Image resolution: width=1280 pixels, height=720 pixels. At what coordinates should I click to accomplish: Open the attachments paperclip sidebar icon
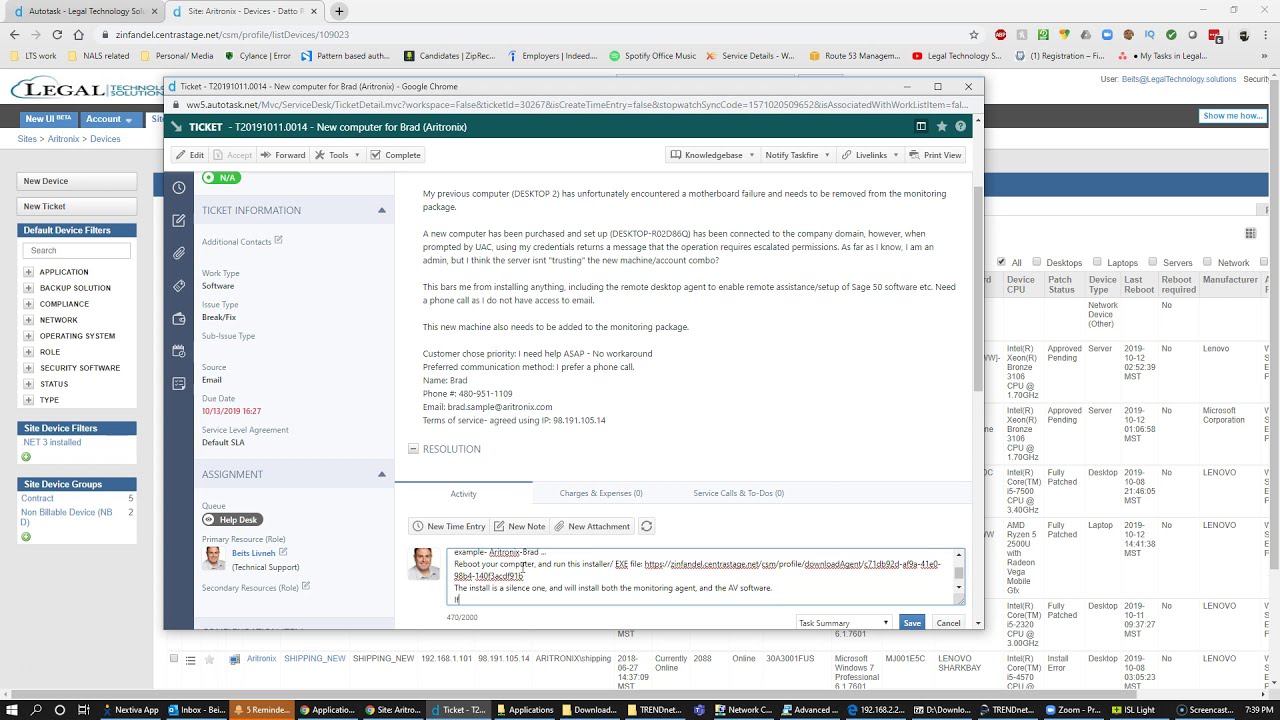(179, 253)
